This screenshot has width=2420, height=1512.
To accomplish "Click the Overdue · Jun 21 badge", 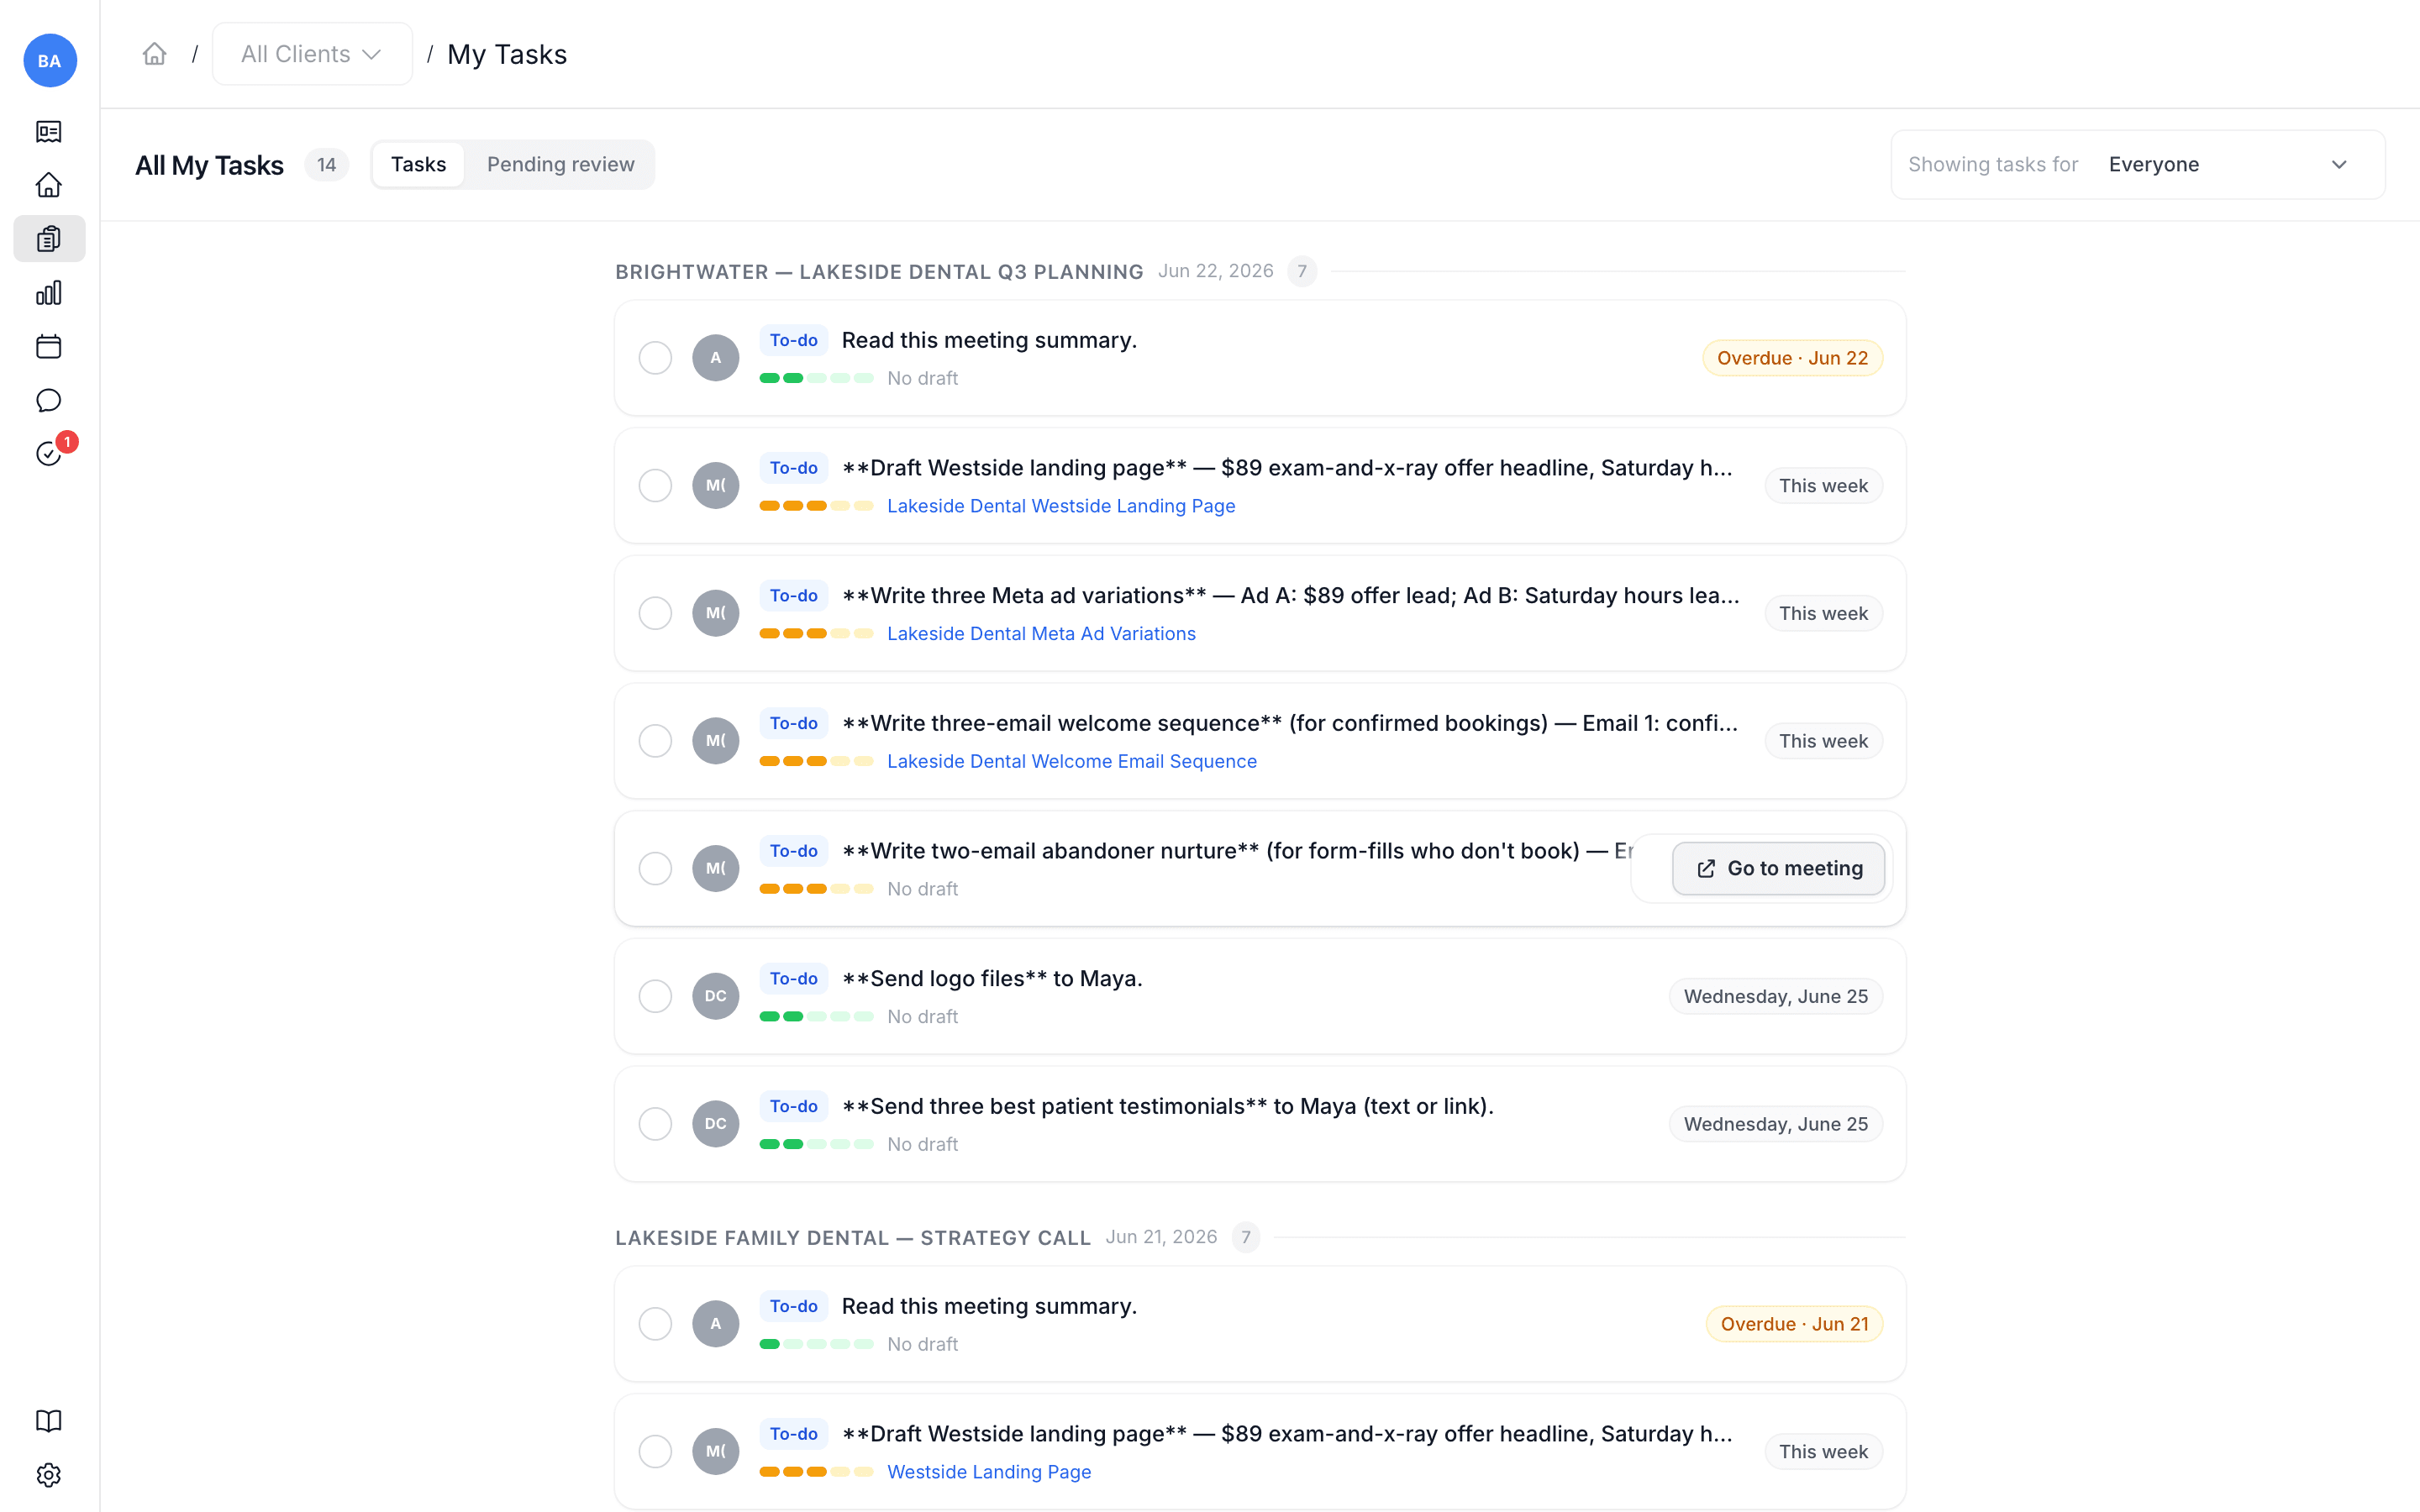I will point(1794,1324).
